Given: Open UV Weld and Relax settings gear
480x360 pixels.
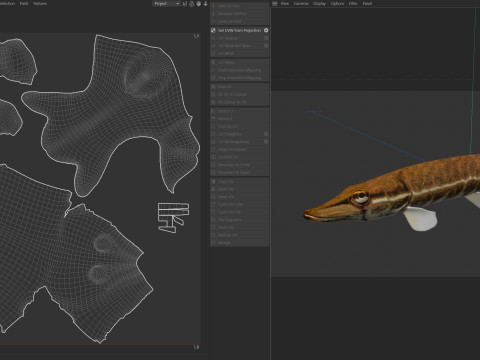Looking at the screenshot, I should pos(266,46).
